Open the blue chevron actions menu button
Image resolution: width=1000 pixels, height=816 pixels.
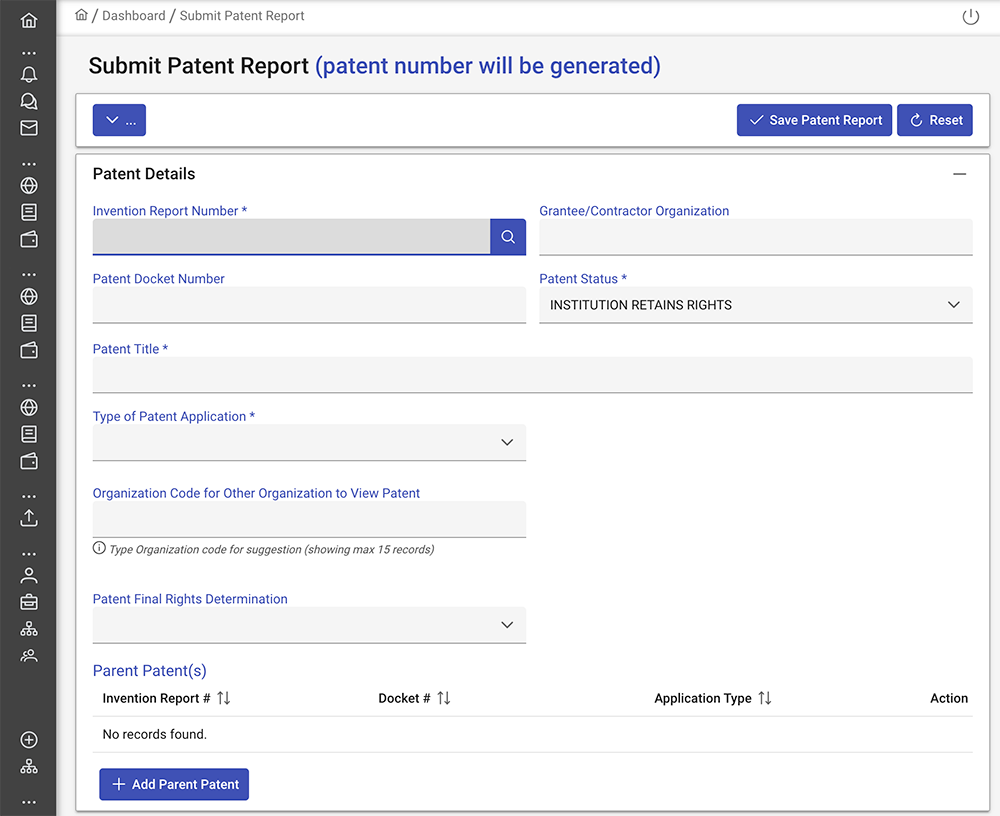[119, 120]
